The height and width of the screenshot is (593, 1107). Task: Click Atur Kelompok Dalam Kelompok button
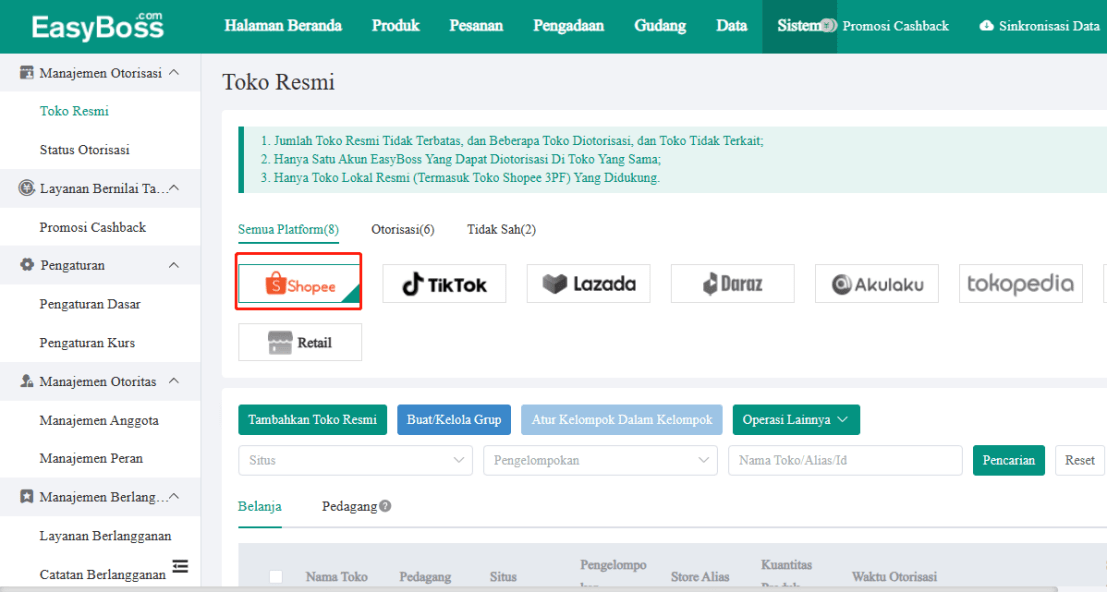coord(622,419)
